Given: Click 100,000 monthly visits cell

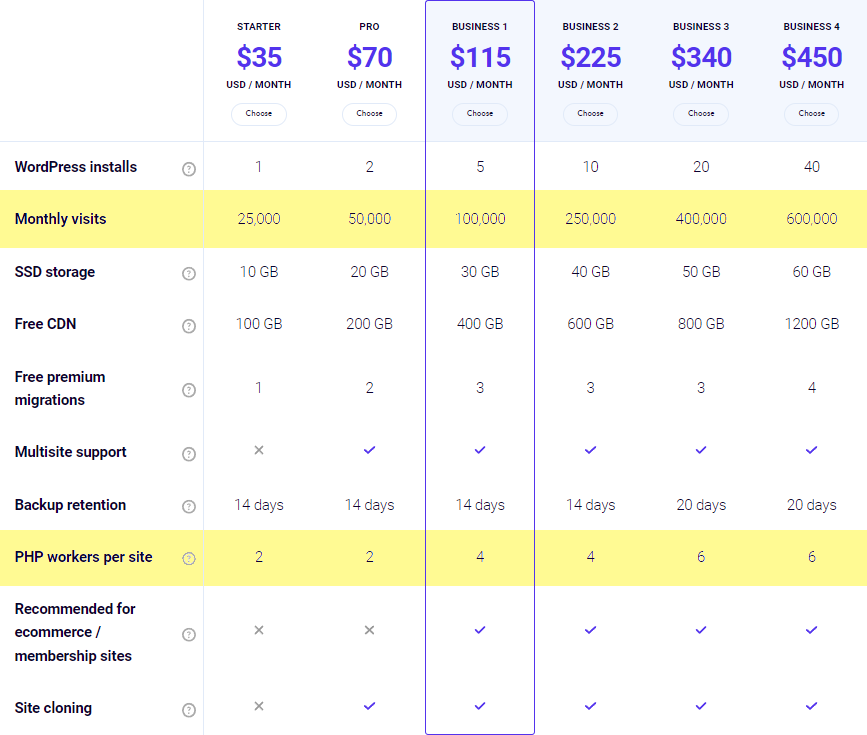Looking at the screenshot, I should tap(480, 219).
